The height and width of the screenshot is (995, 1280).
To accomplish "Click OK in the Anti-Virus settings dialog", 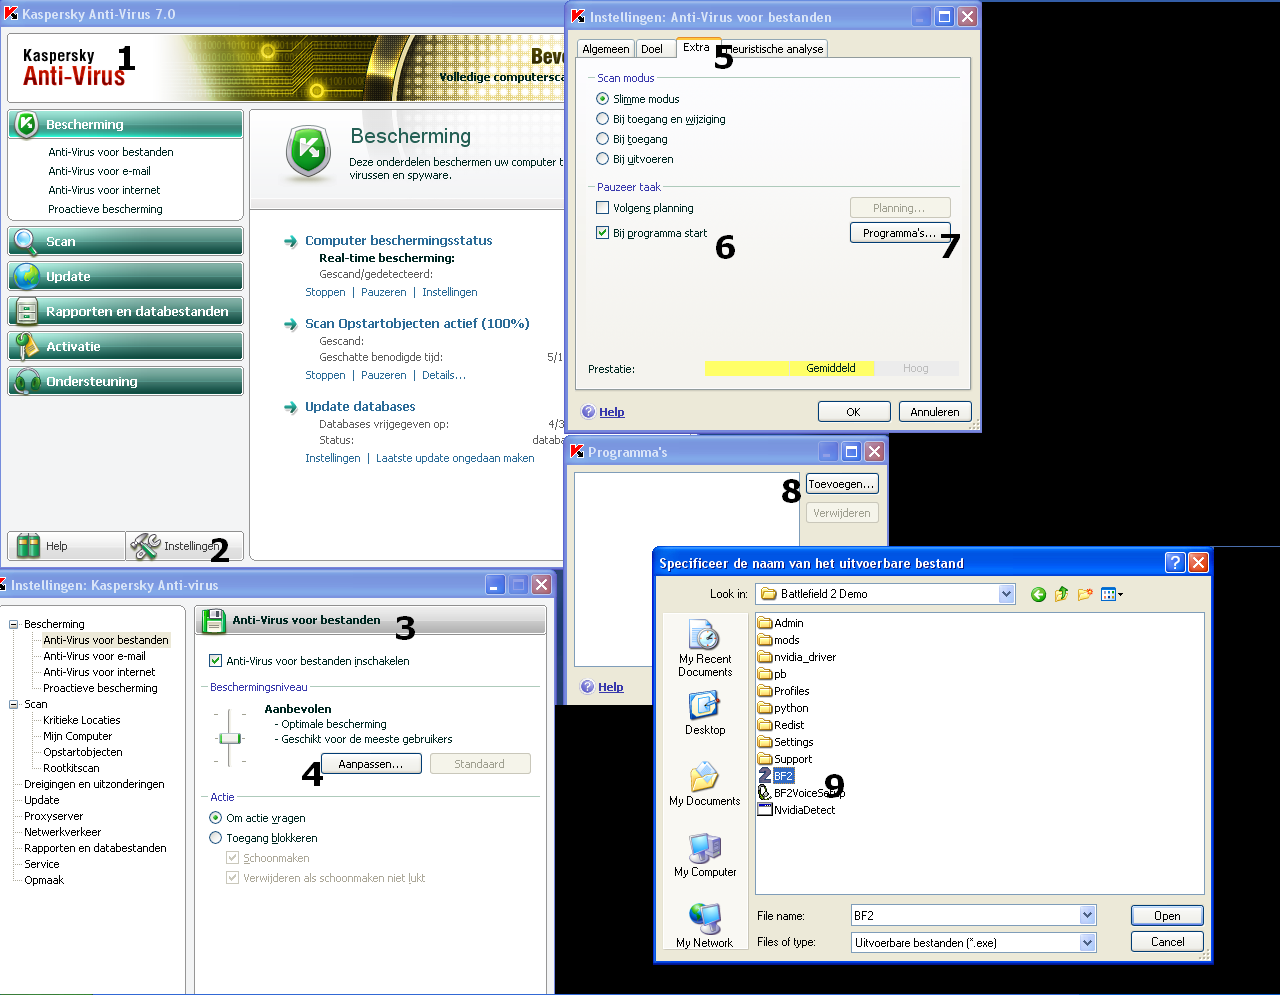I will point(853,412).
